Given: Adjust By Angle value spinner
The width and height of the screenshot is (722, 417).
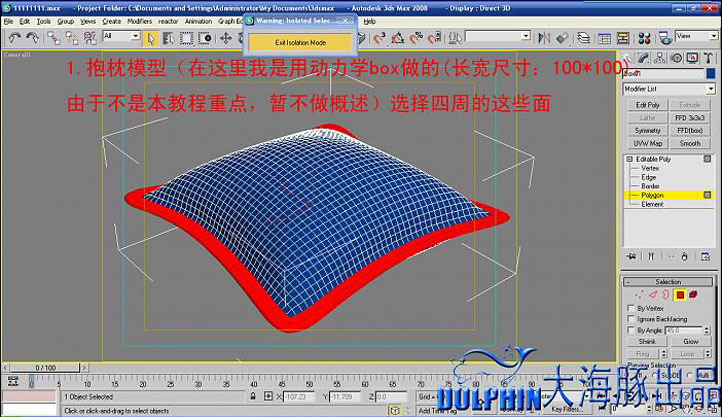Looking at the screenshot, I should tap(707, 330).
